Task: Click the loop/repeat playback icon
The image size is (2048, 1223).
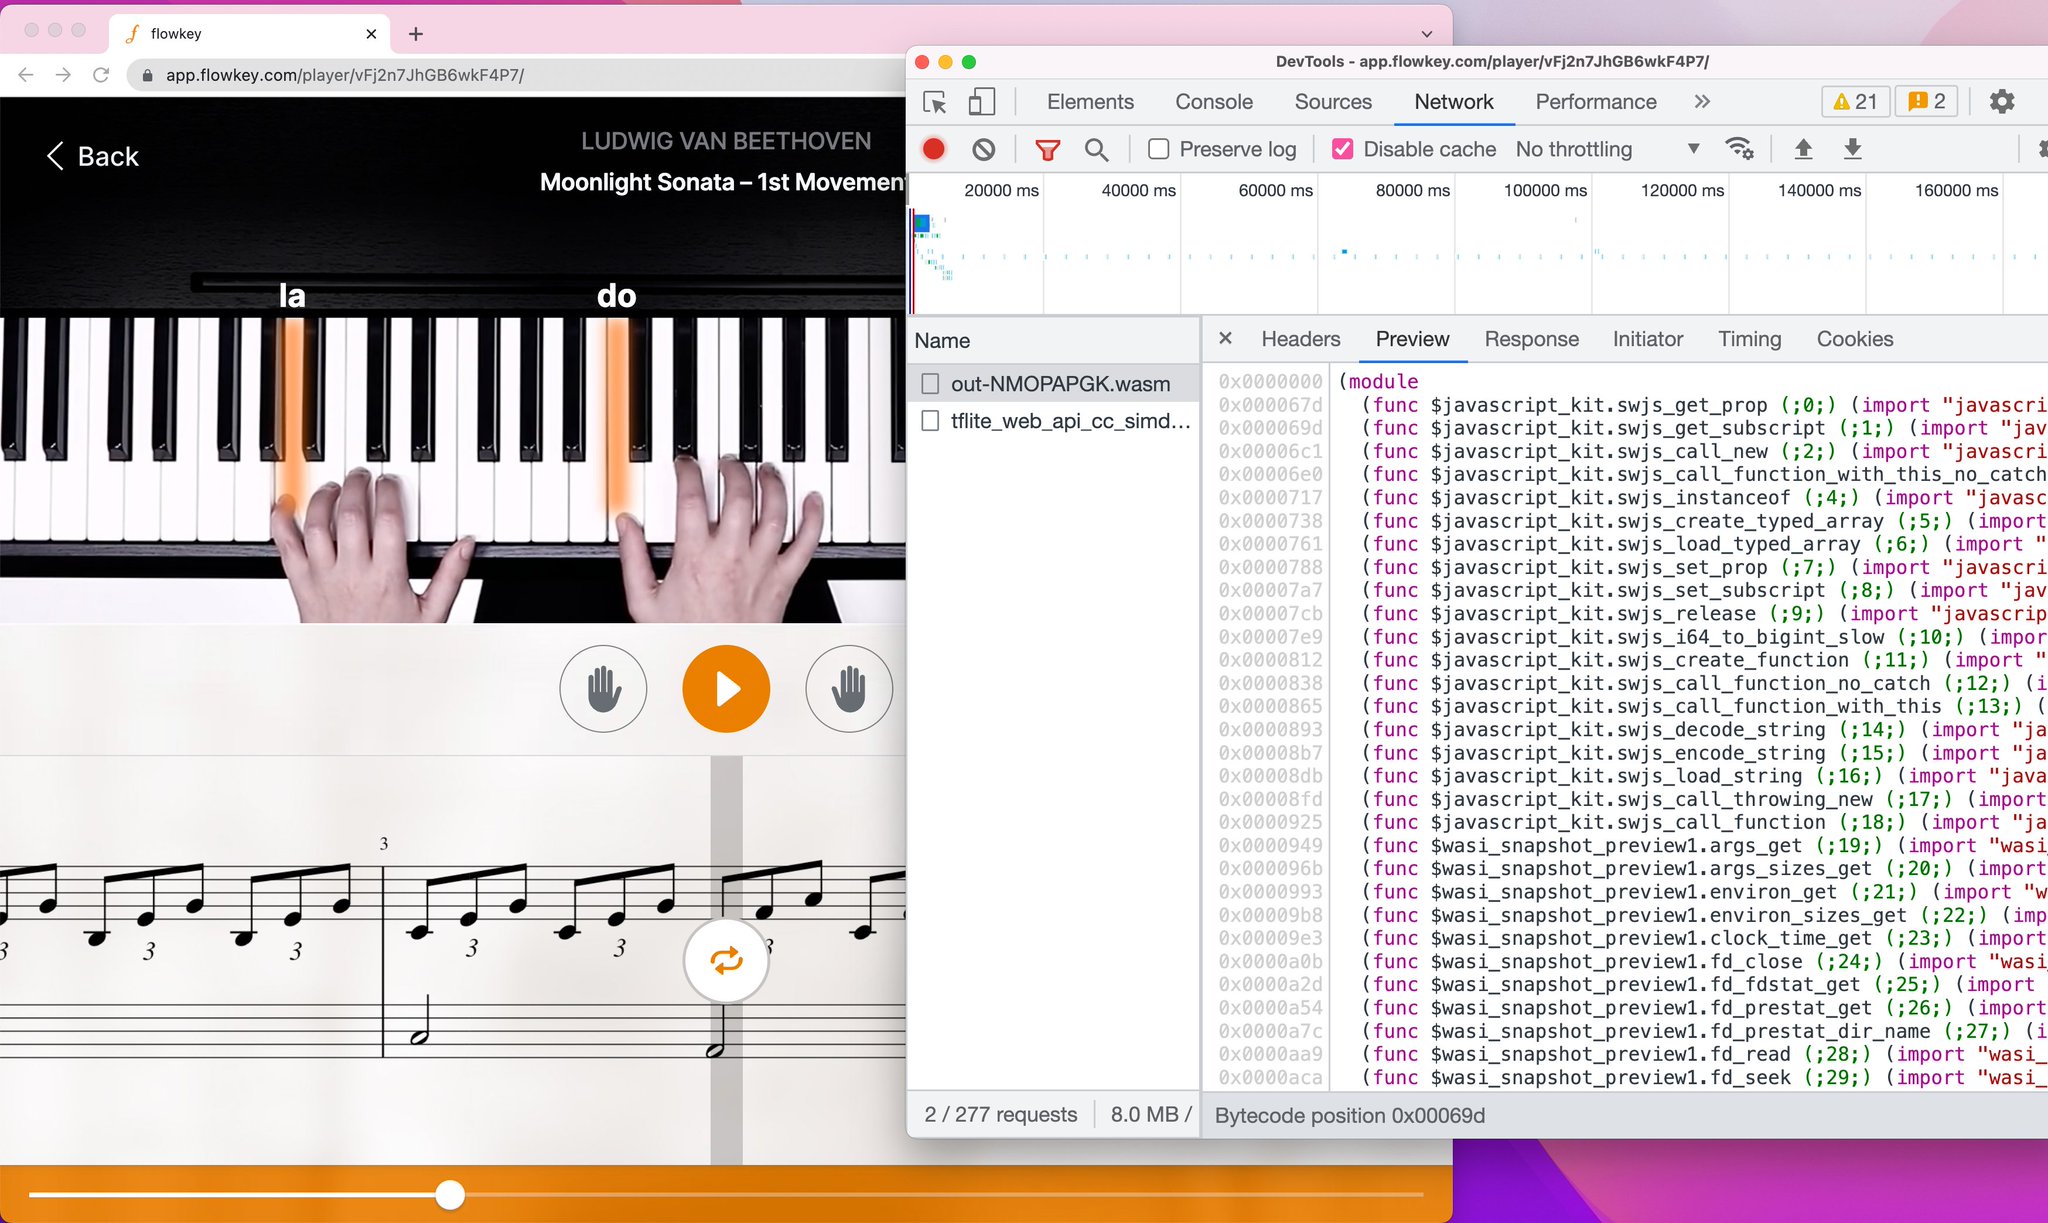Action: (726, 961)
